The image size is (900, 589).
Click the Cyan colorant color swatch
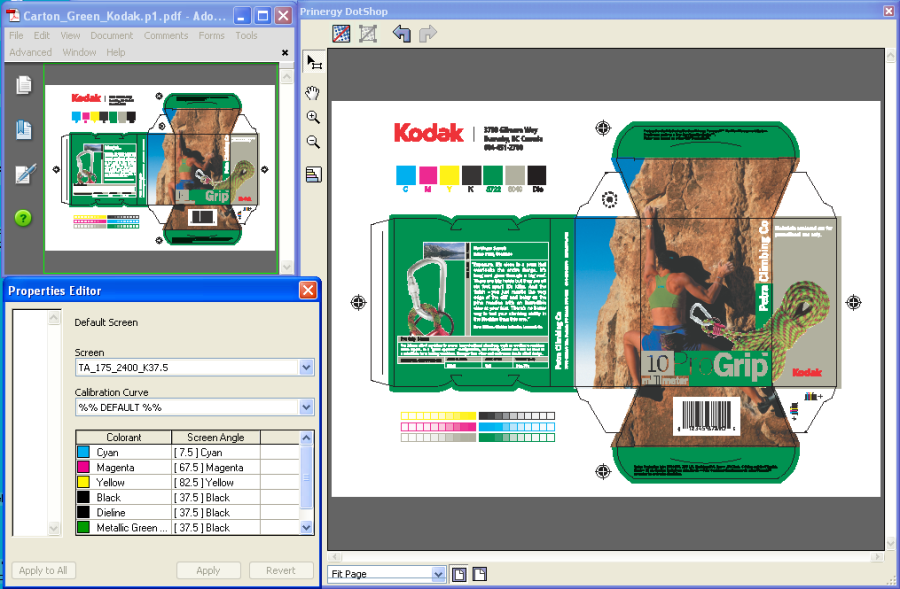click(84, 452)
